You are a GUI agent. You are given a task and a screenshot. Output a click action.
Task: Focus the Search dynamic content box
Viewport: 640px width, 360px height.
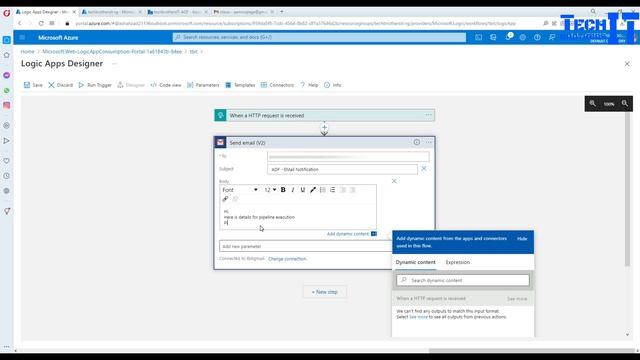463,280
